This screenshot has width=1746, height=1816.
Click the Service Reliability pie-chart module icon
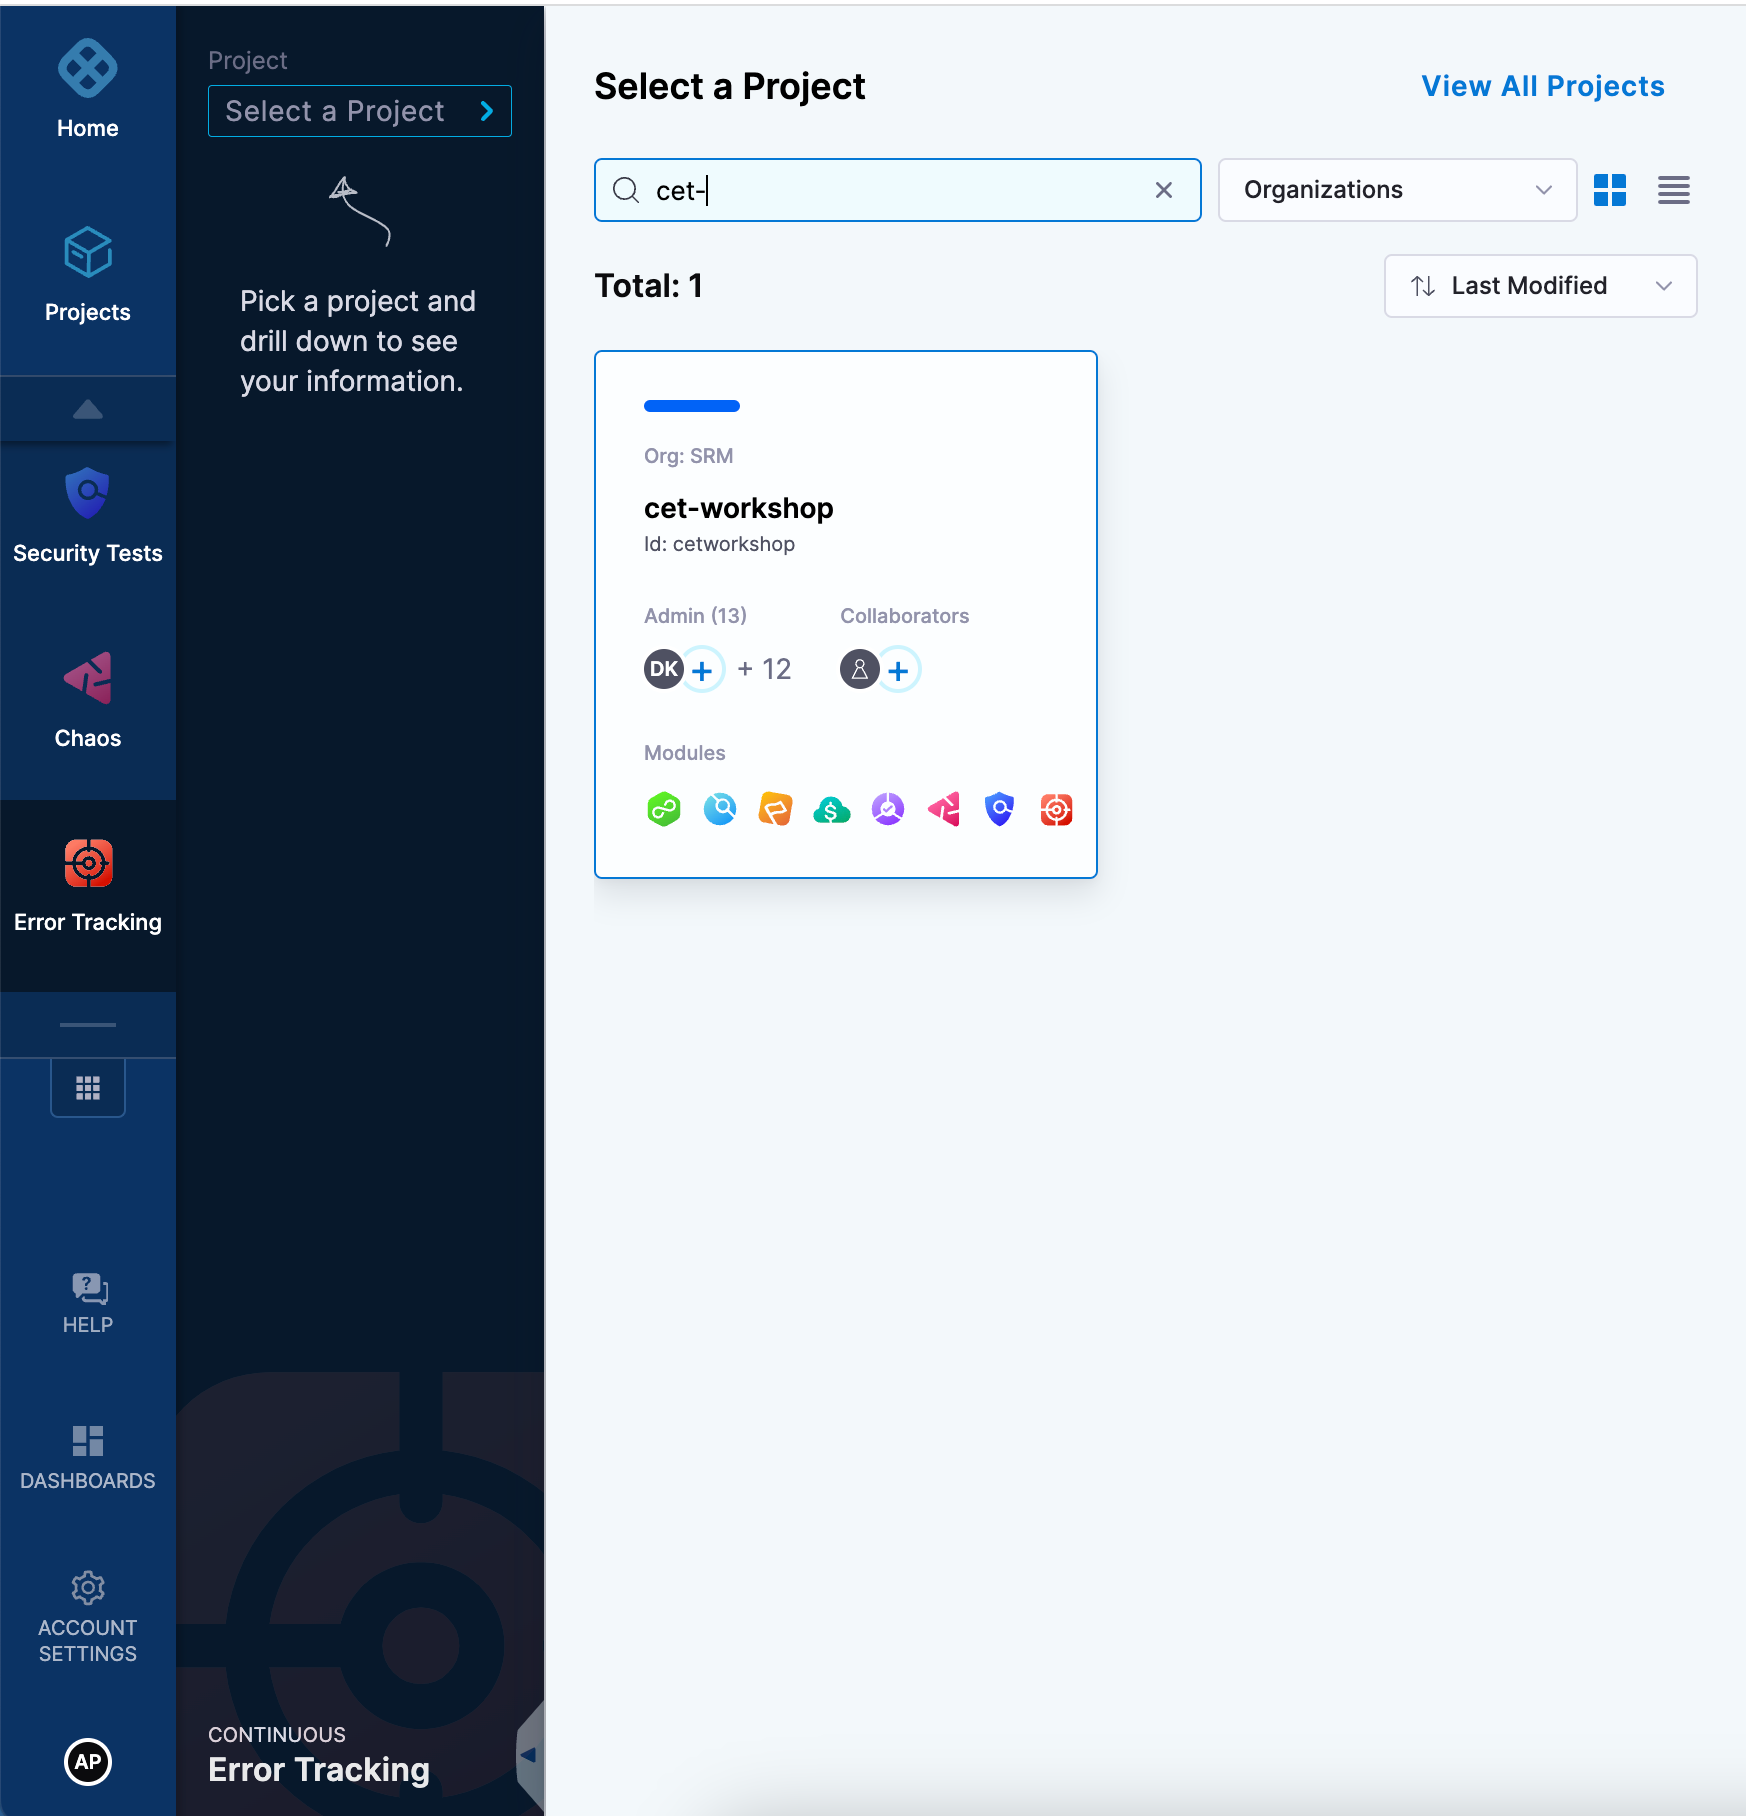[888, 810]
